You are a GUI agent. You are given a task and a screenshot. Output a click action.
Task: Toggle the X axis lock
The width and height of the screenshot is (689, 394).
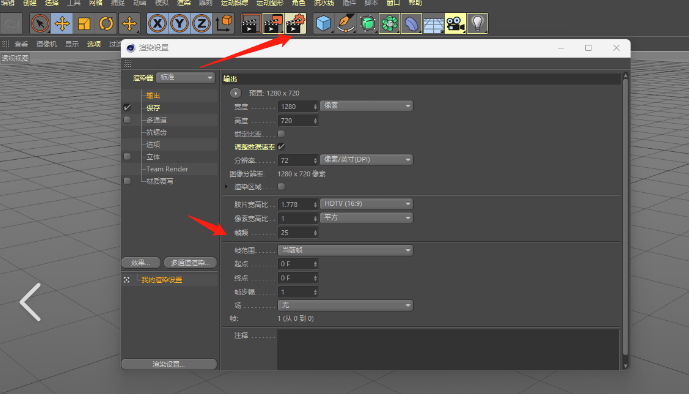[x=157, y=23]
